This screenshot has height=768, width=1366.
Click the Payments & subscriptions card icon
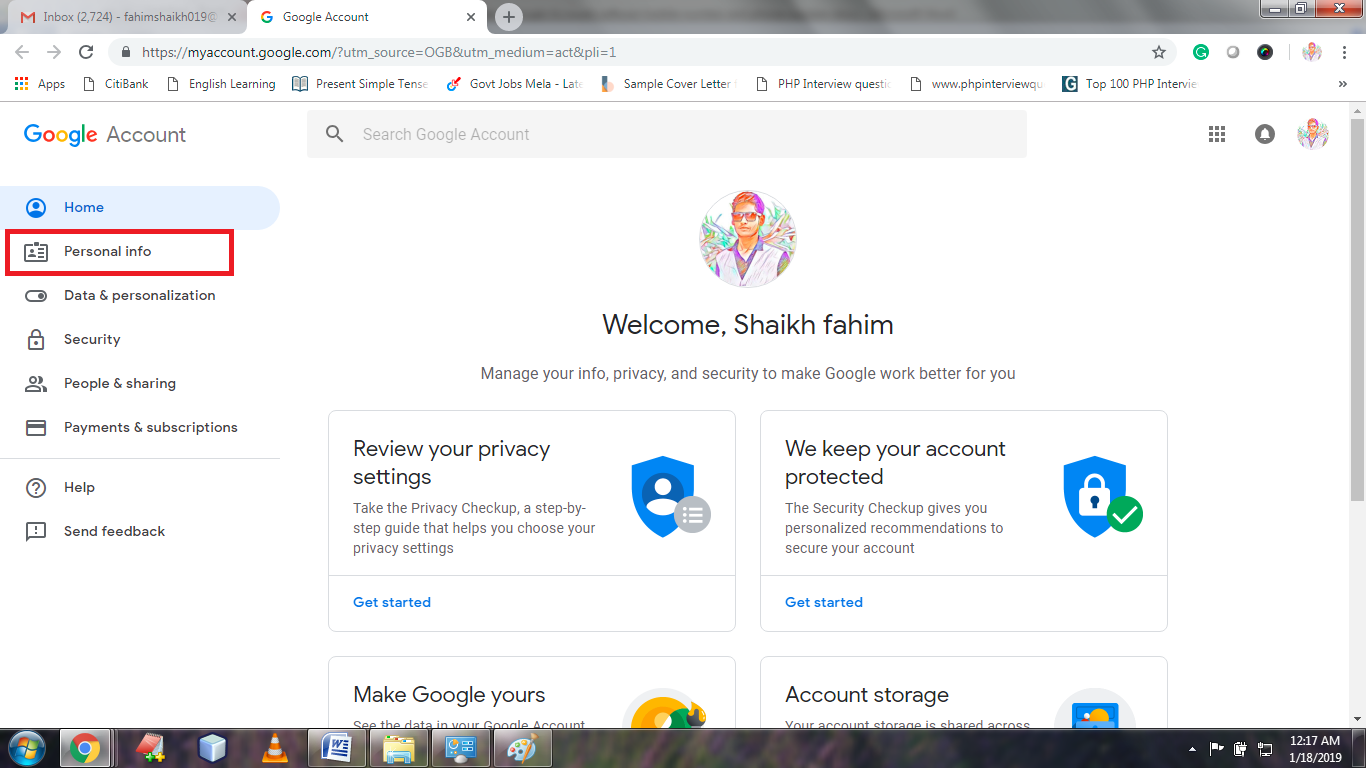pyautogui.click(x=36, y=427)
